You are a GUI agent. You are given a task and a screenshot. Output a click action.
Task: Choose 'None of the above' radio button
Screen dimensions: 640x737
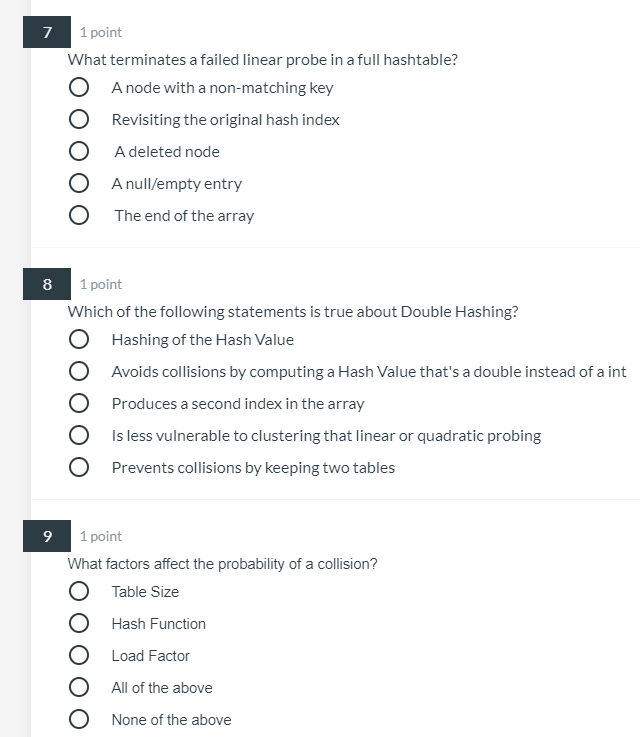pos(78,719)
